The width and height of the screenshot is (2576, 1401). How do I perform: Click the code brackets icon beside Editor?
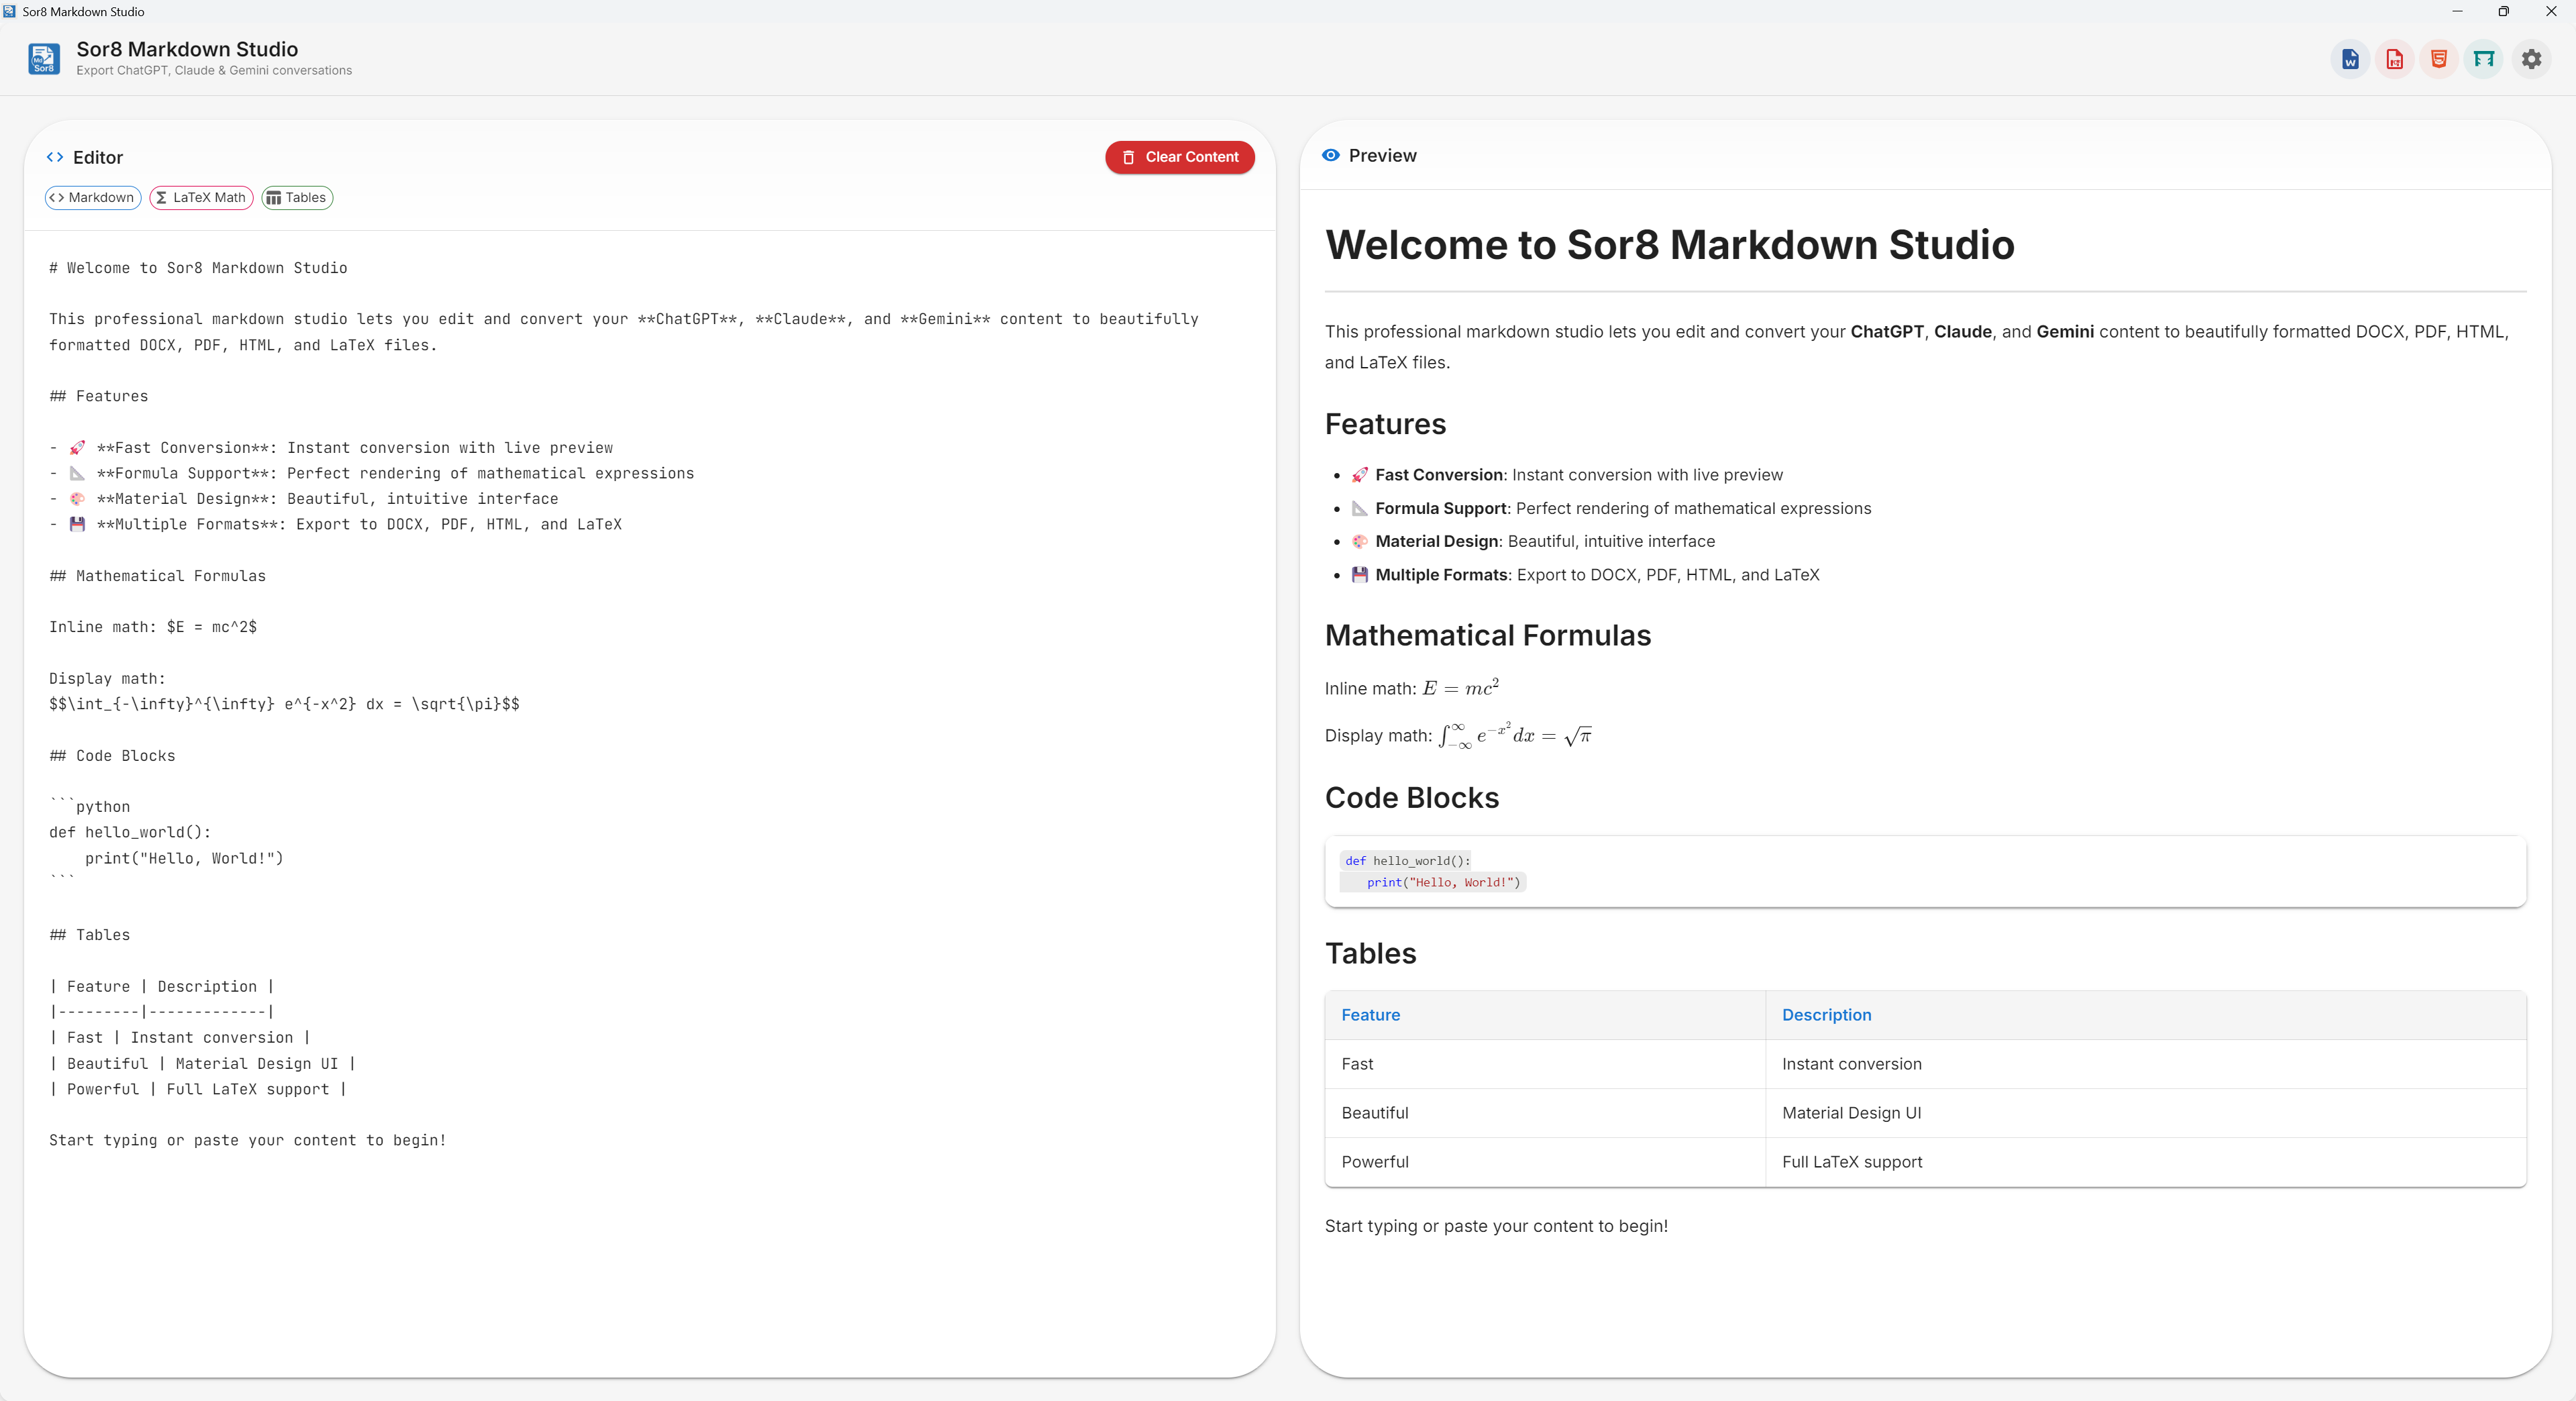57,157
